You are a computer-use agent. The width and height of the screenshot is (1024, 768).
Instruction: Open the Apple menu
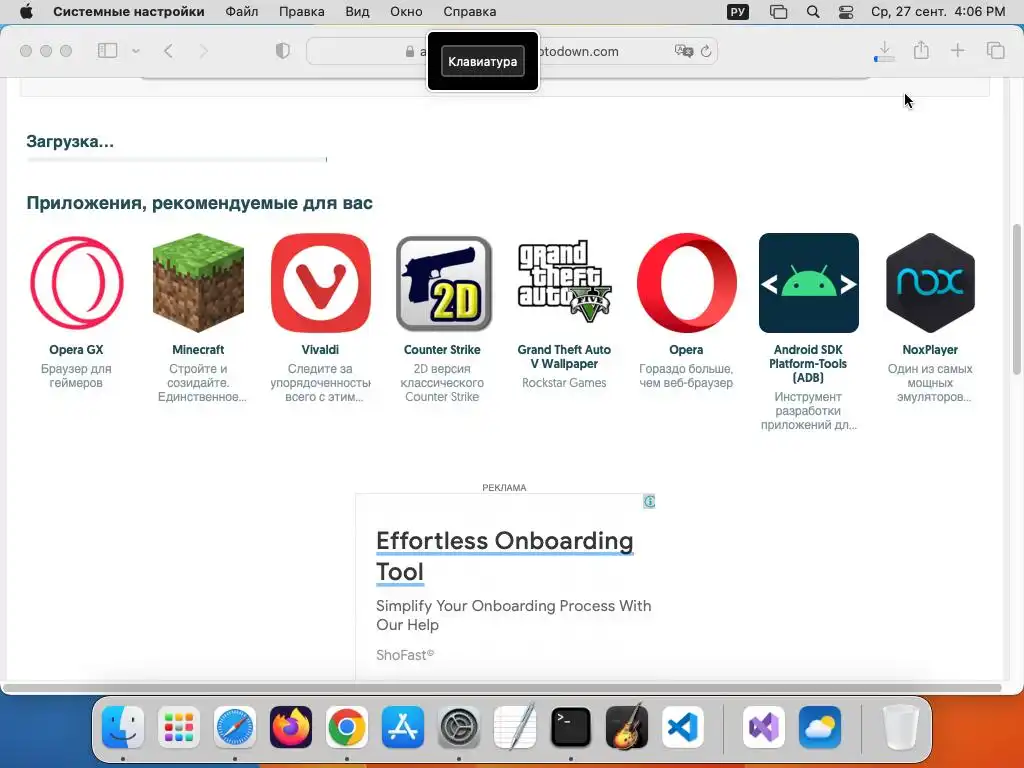tap(25, 12)
